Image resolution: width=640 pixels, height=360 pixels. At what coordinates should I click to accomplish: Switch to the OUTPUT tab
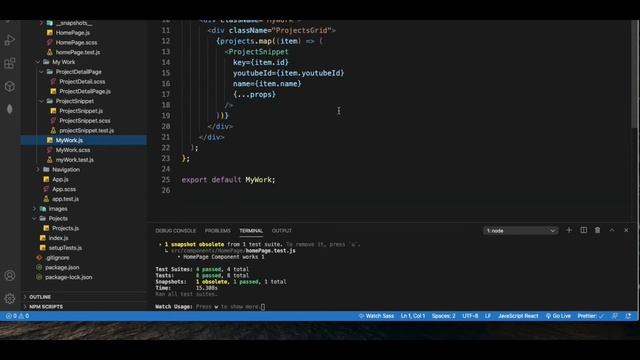click(282, 231)
